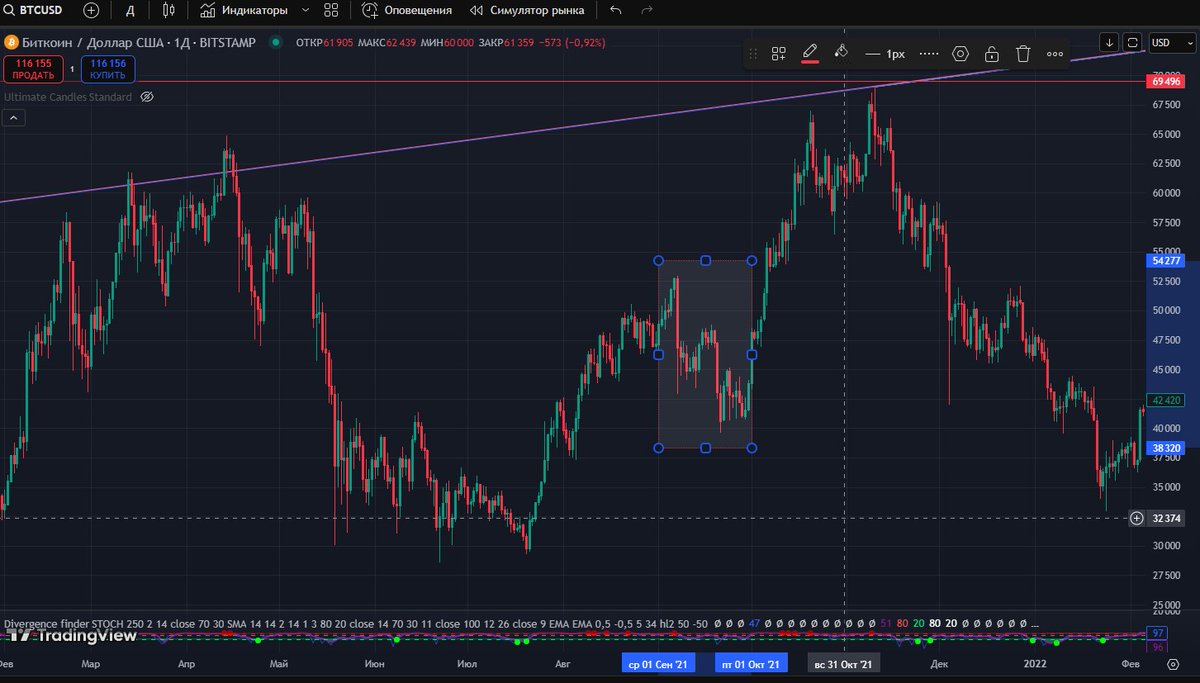Create an alert via Оповещения

pos(407,10)
